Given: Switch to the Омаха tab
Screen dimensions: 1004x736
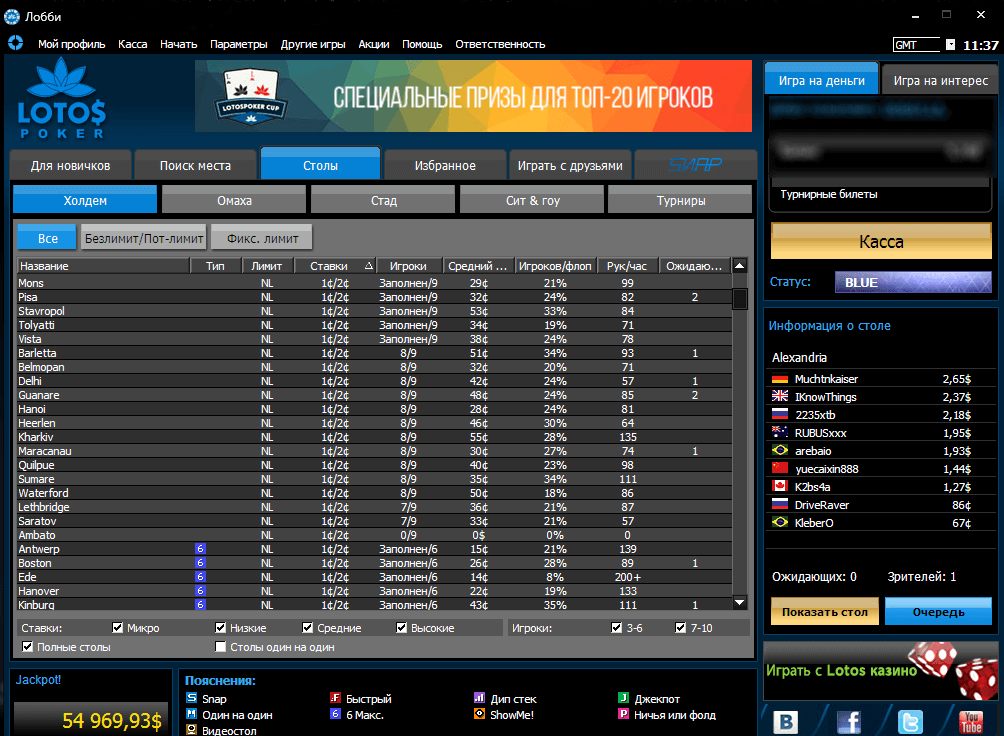Looking at the screenshot, I should coord(234,200).
